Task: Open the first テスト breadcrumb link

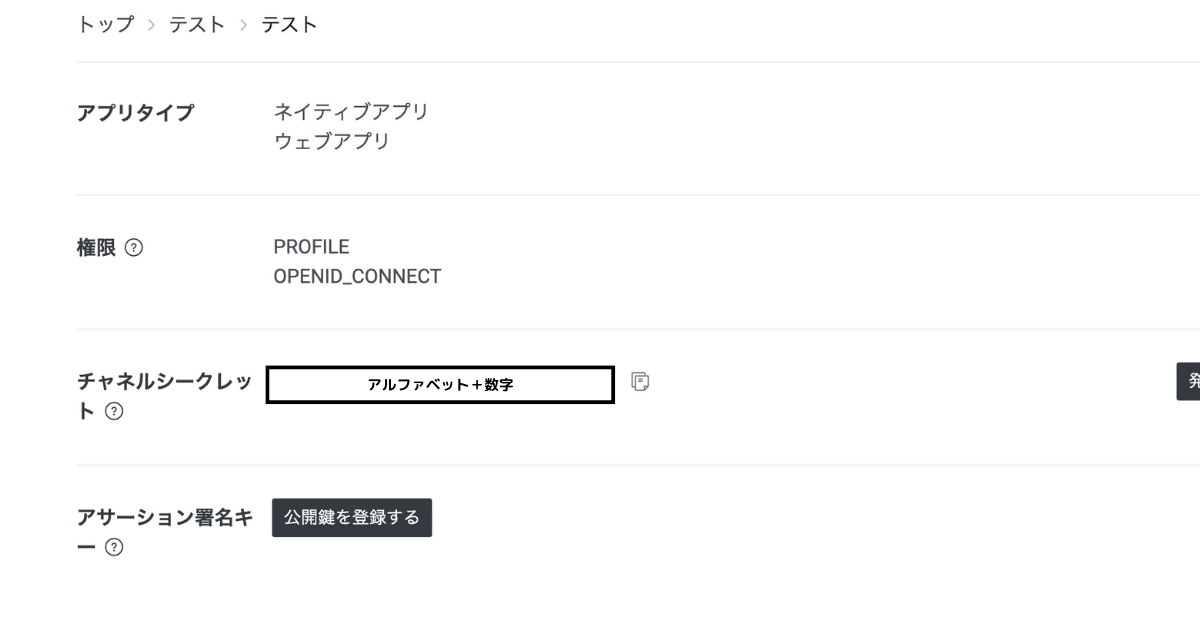Action: (x=195, y=24)
